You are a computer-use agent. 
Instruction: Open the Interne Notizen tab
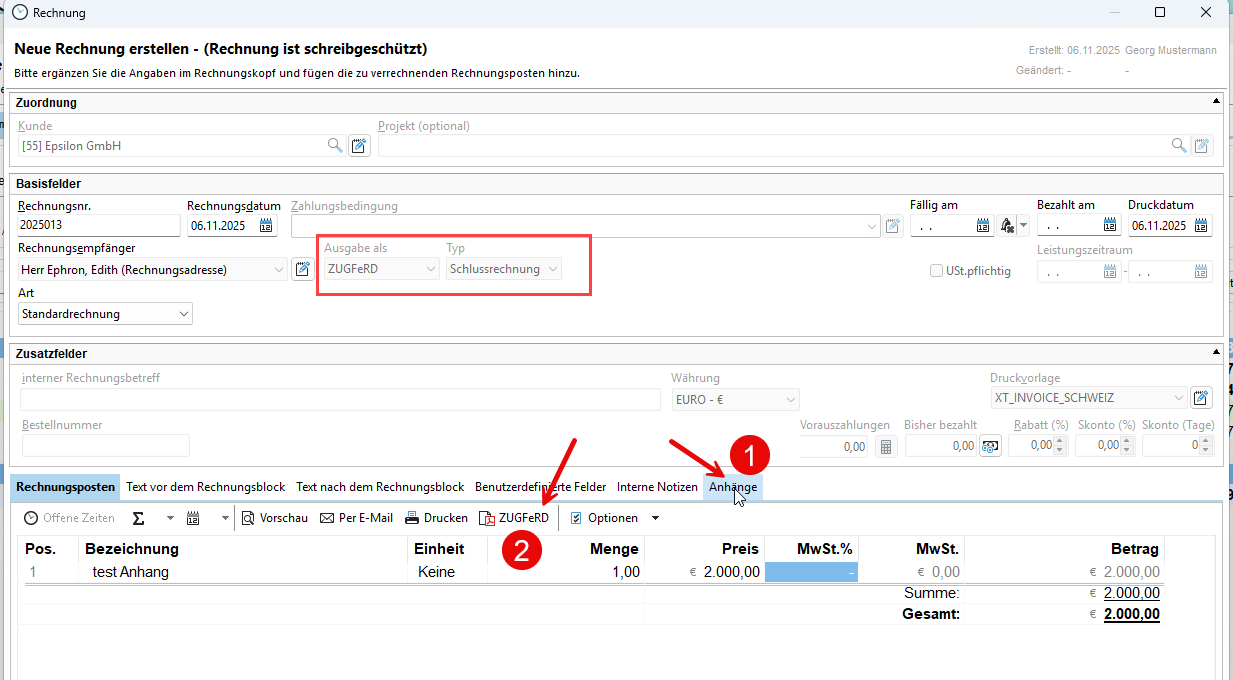(657, 487)
